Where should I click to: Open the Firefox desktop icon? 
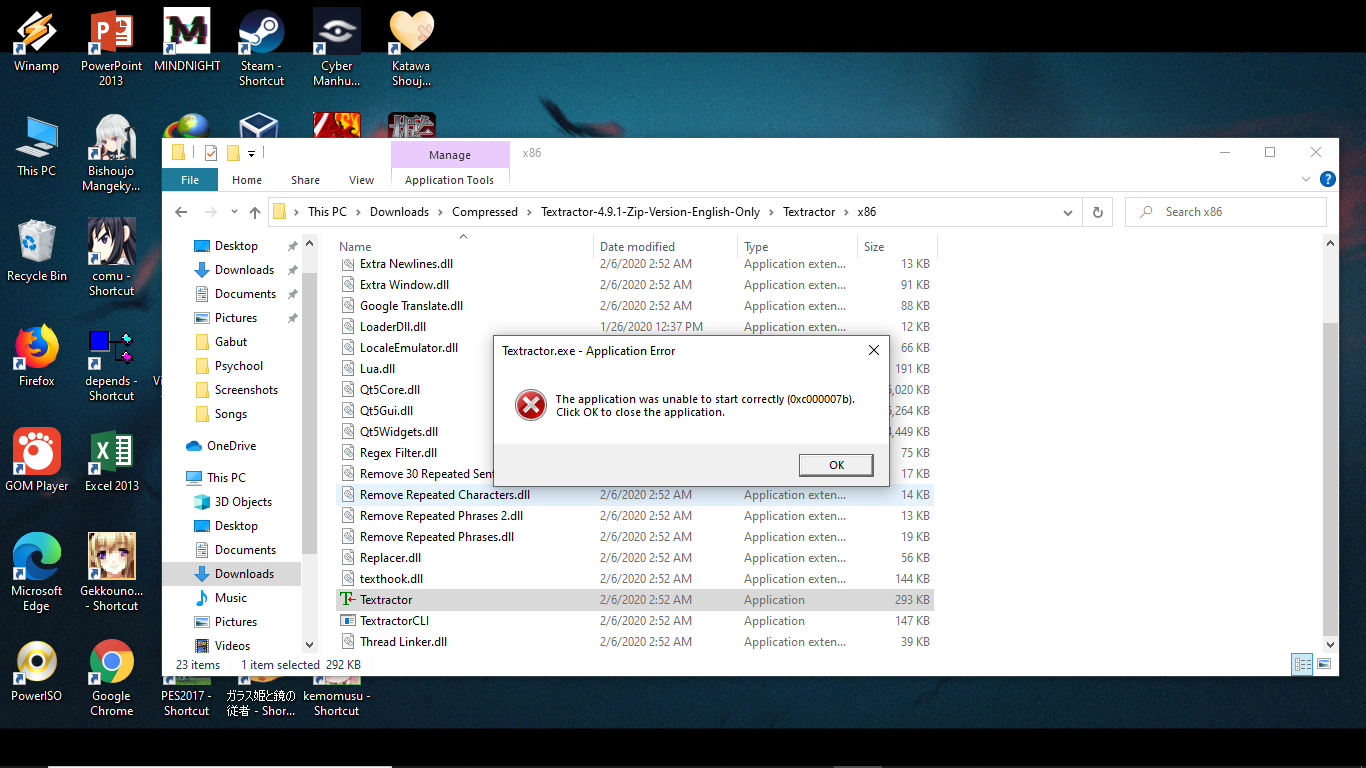click(37, 356)
